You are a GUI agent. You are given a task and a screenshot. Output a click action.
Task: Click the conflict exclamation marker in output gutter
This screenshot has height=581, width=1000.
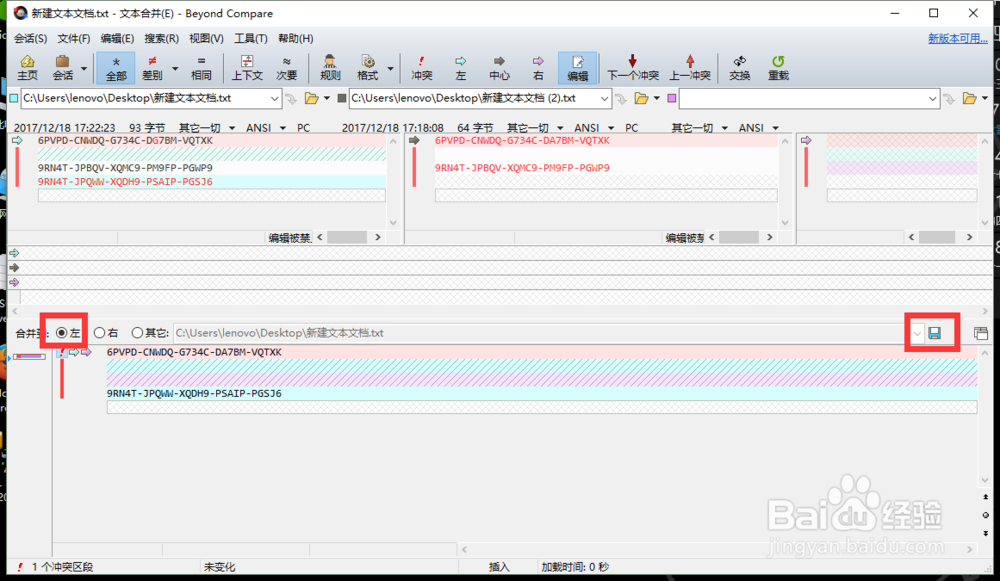pyautogui.click(x=62, y=353)
